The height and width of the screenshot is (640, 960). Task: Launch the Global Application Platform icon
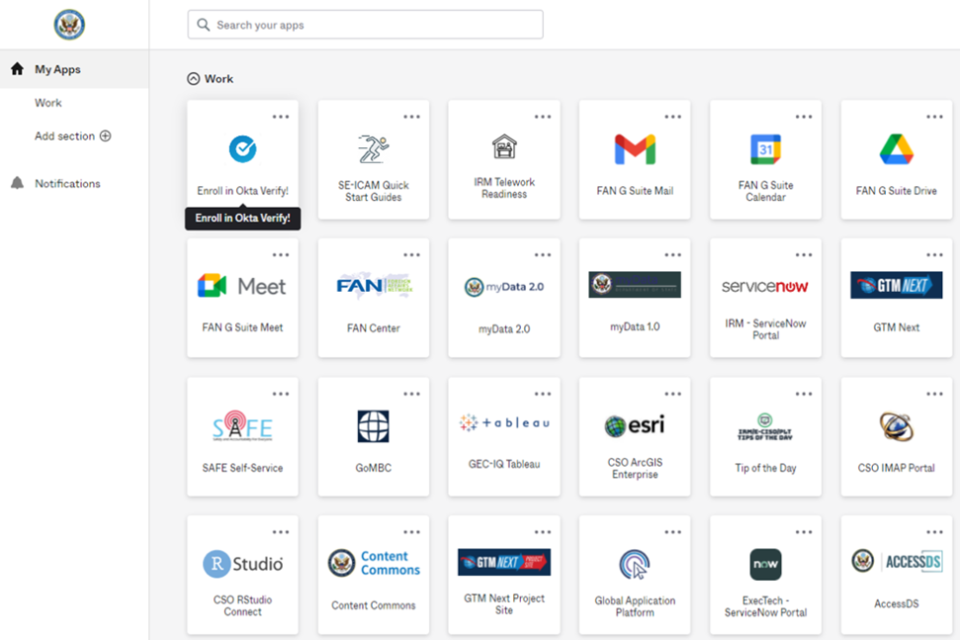(635, 564)
